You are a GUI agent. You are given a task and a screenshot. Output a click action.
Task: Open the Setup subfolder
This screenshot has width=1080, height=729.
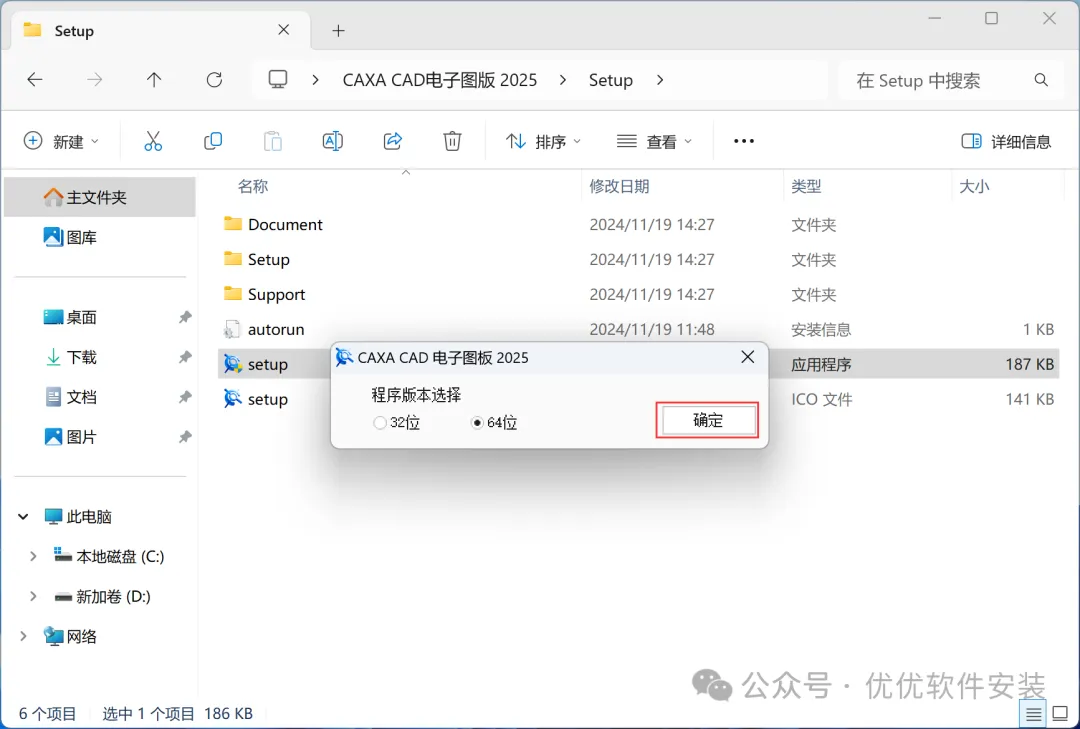[x=269, y=260]
